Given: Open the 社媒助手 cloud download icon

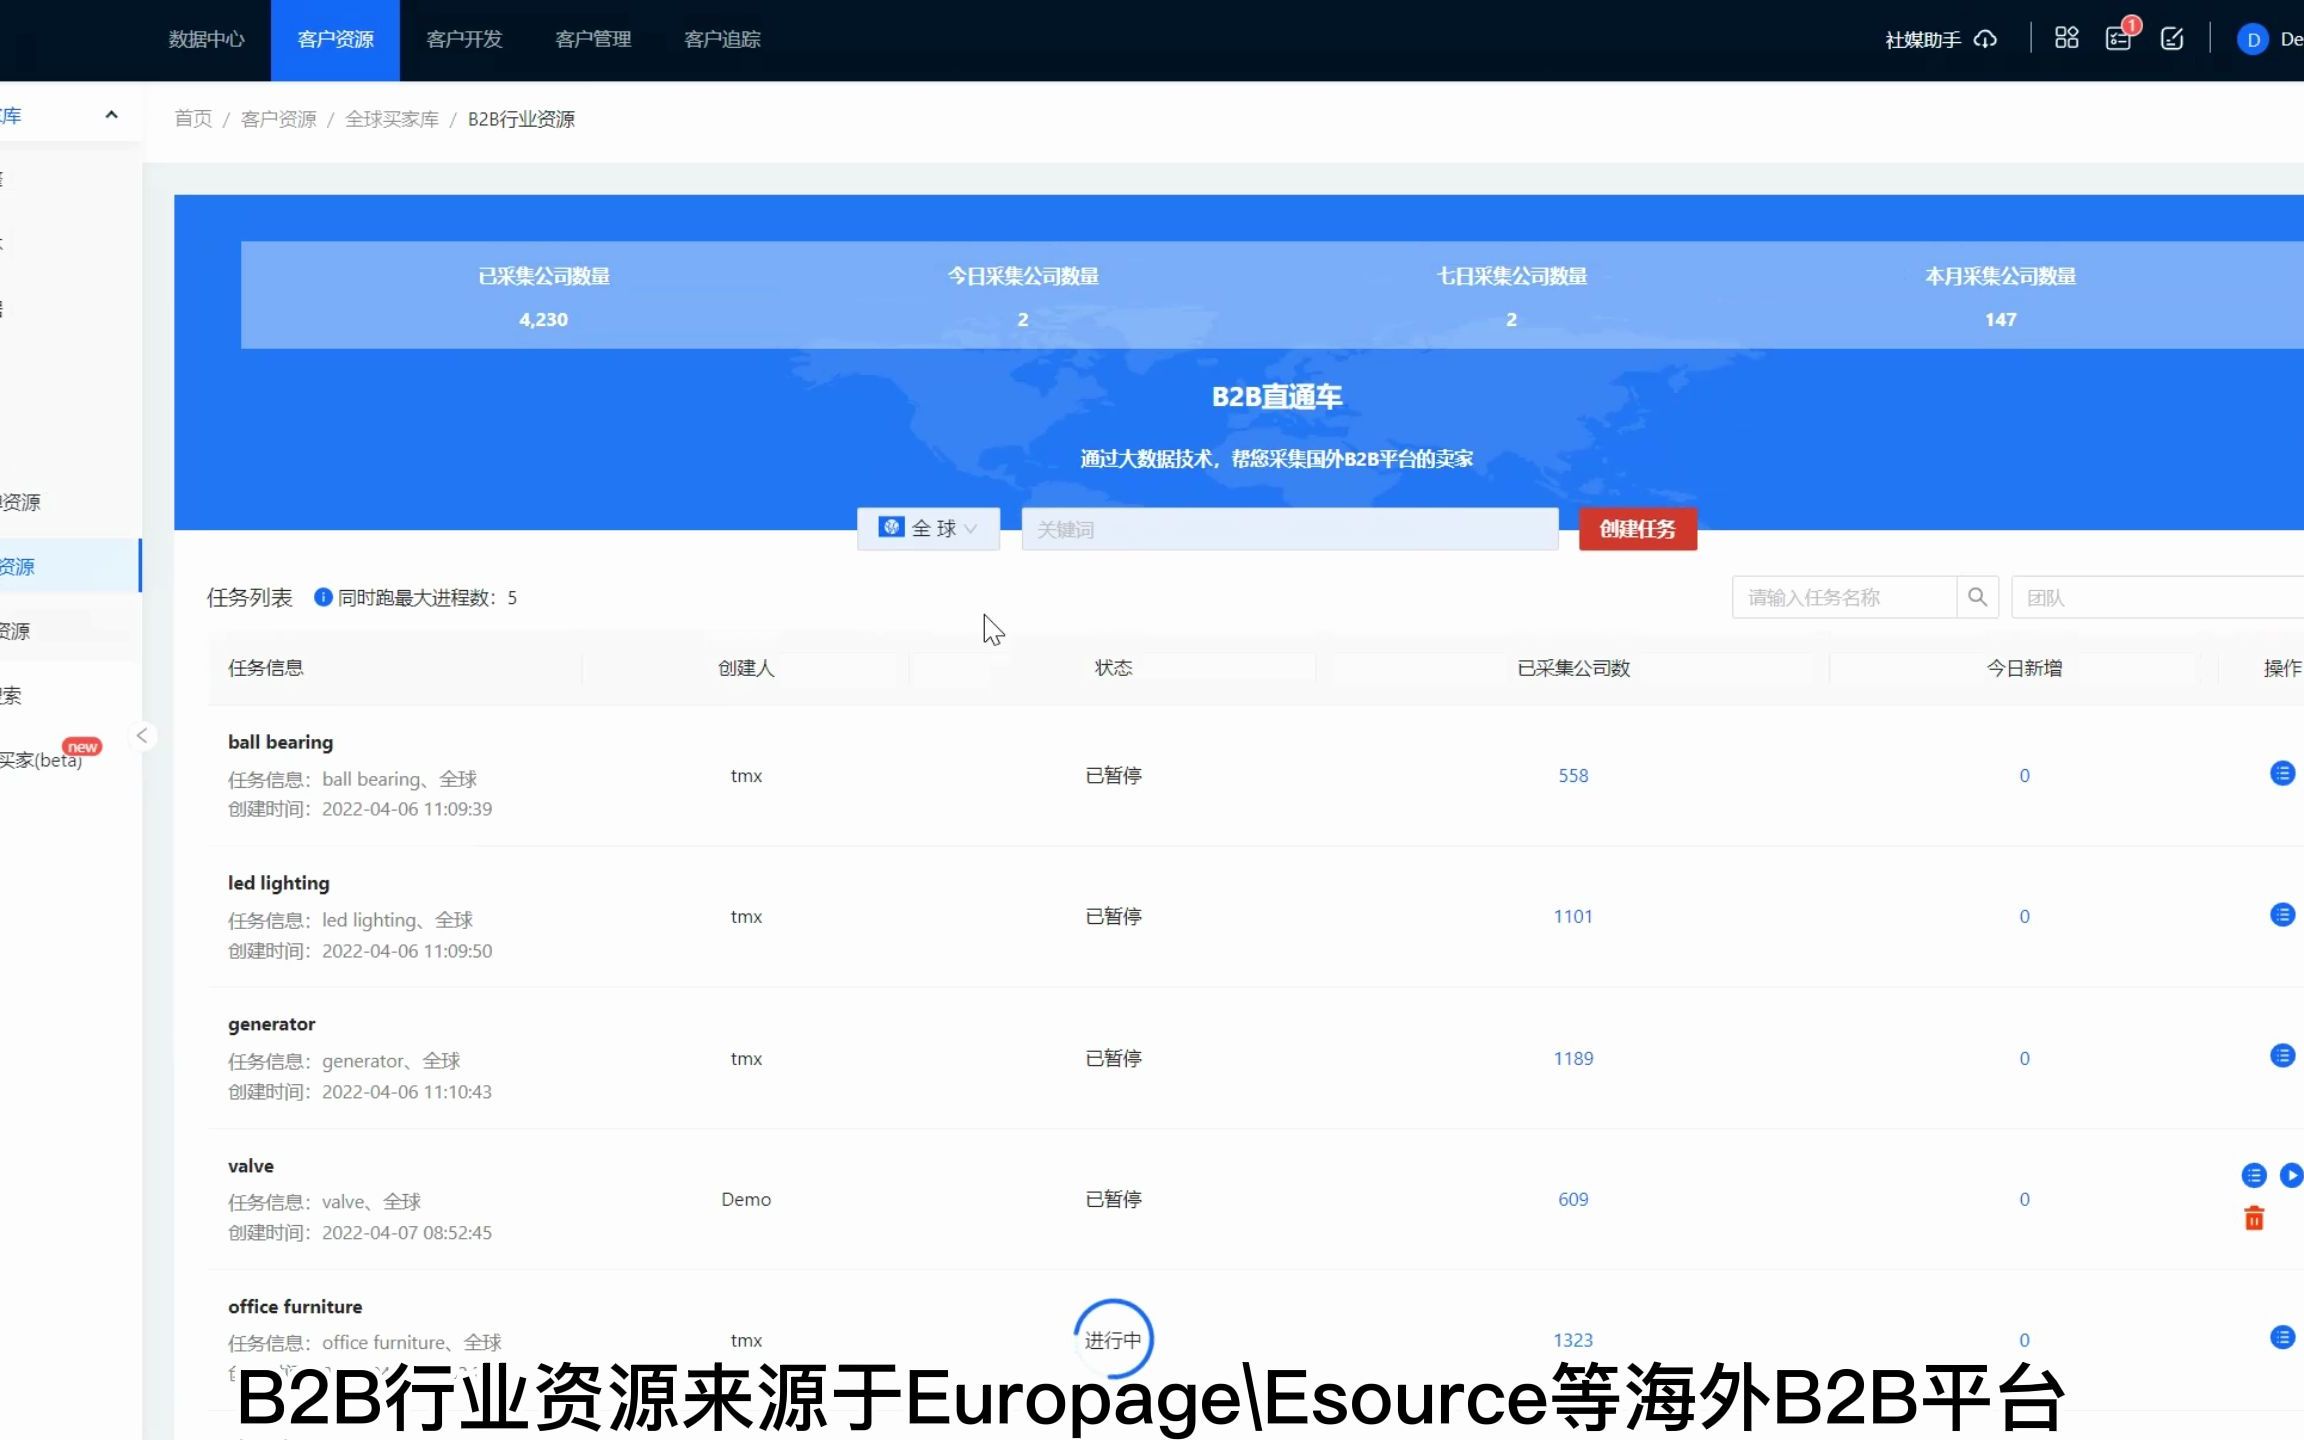Looking at the screenshot, I should tap(1985, 39).
